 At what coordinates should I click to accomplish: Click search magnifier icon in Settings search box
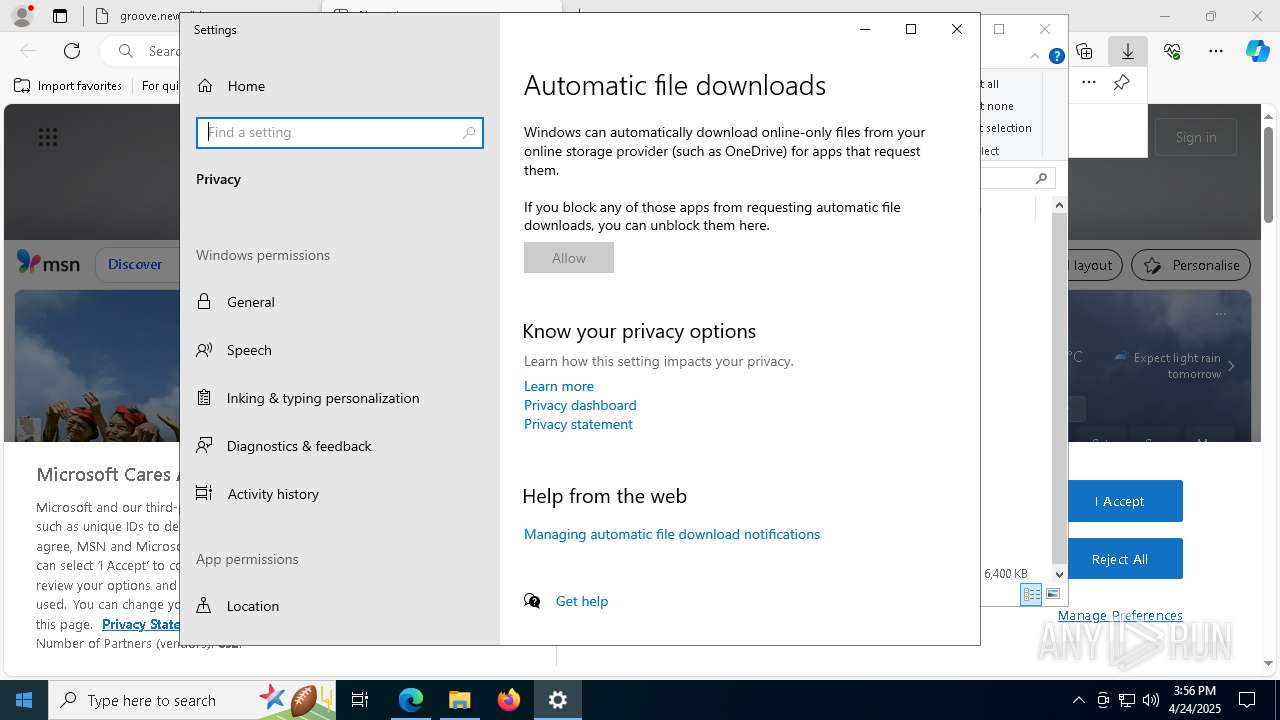point(469,132)
